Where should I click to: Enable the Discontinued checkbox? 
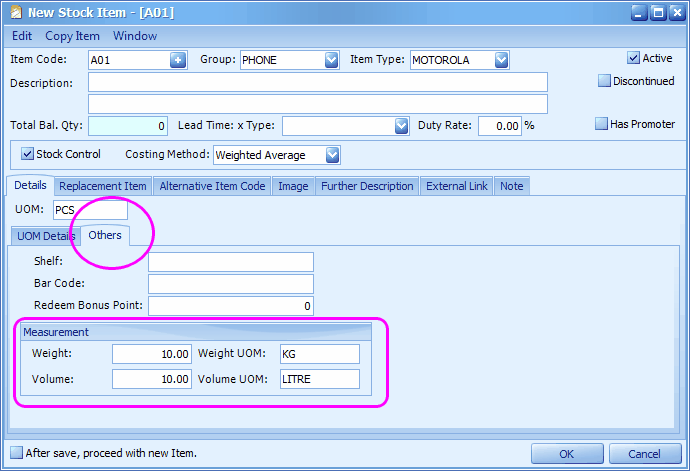click(604, 81)
